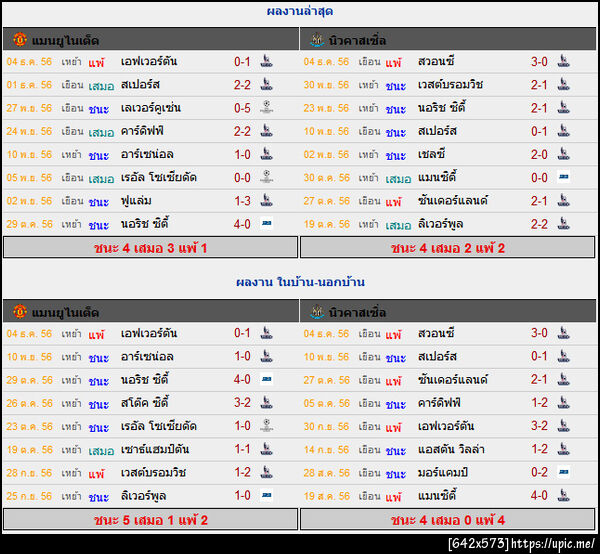Image resolution: width=600 pixels, height=554 pixels.
Task: Click the Premier League icon beside เวสต์บรอมวิช 1-2
Action: click(x=266, y=471)
